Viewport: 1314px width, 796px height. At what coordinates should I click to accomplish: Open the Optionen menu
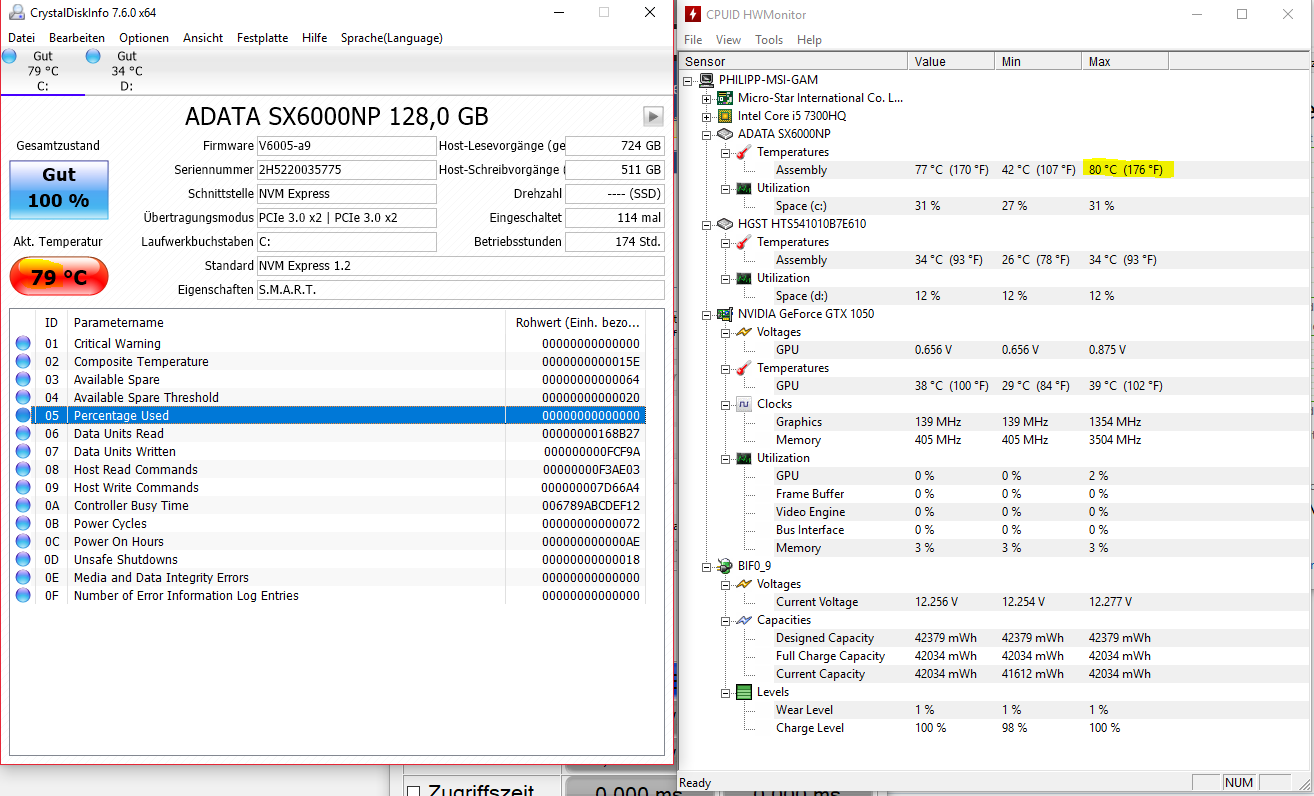tap(144, 38)
